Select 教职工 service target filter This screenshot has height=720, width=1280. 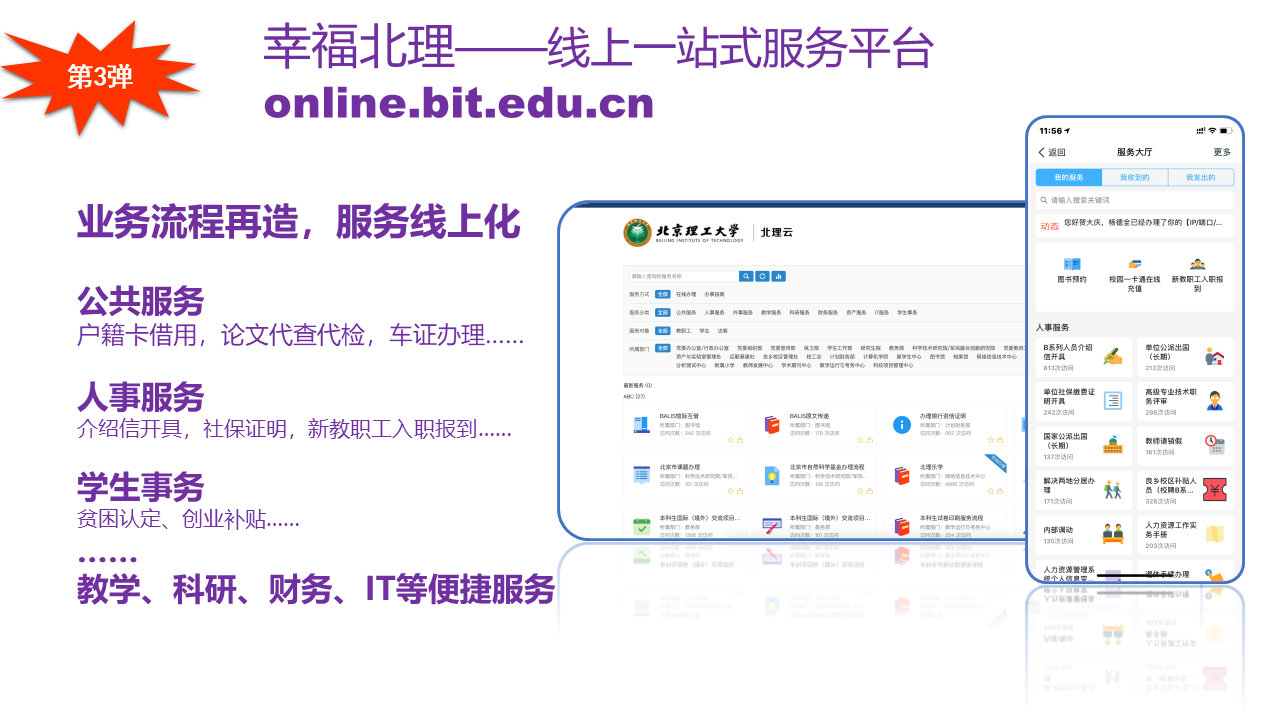click(x=683, y=331)
